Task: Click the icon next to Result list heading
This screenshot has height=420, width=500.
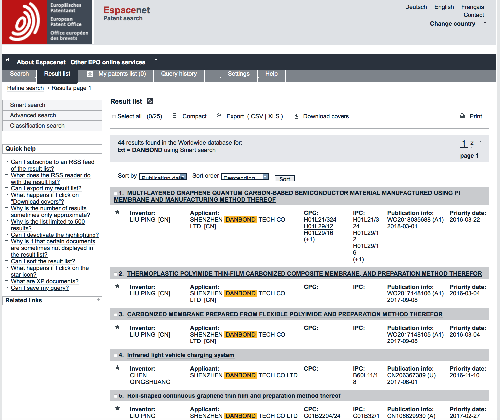Action: pyautogui.click(x=150, y=101)
